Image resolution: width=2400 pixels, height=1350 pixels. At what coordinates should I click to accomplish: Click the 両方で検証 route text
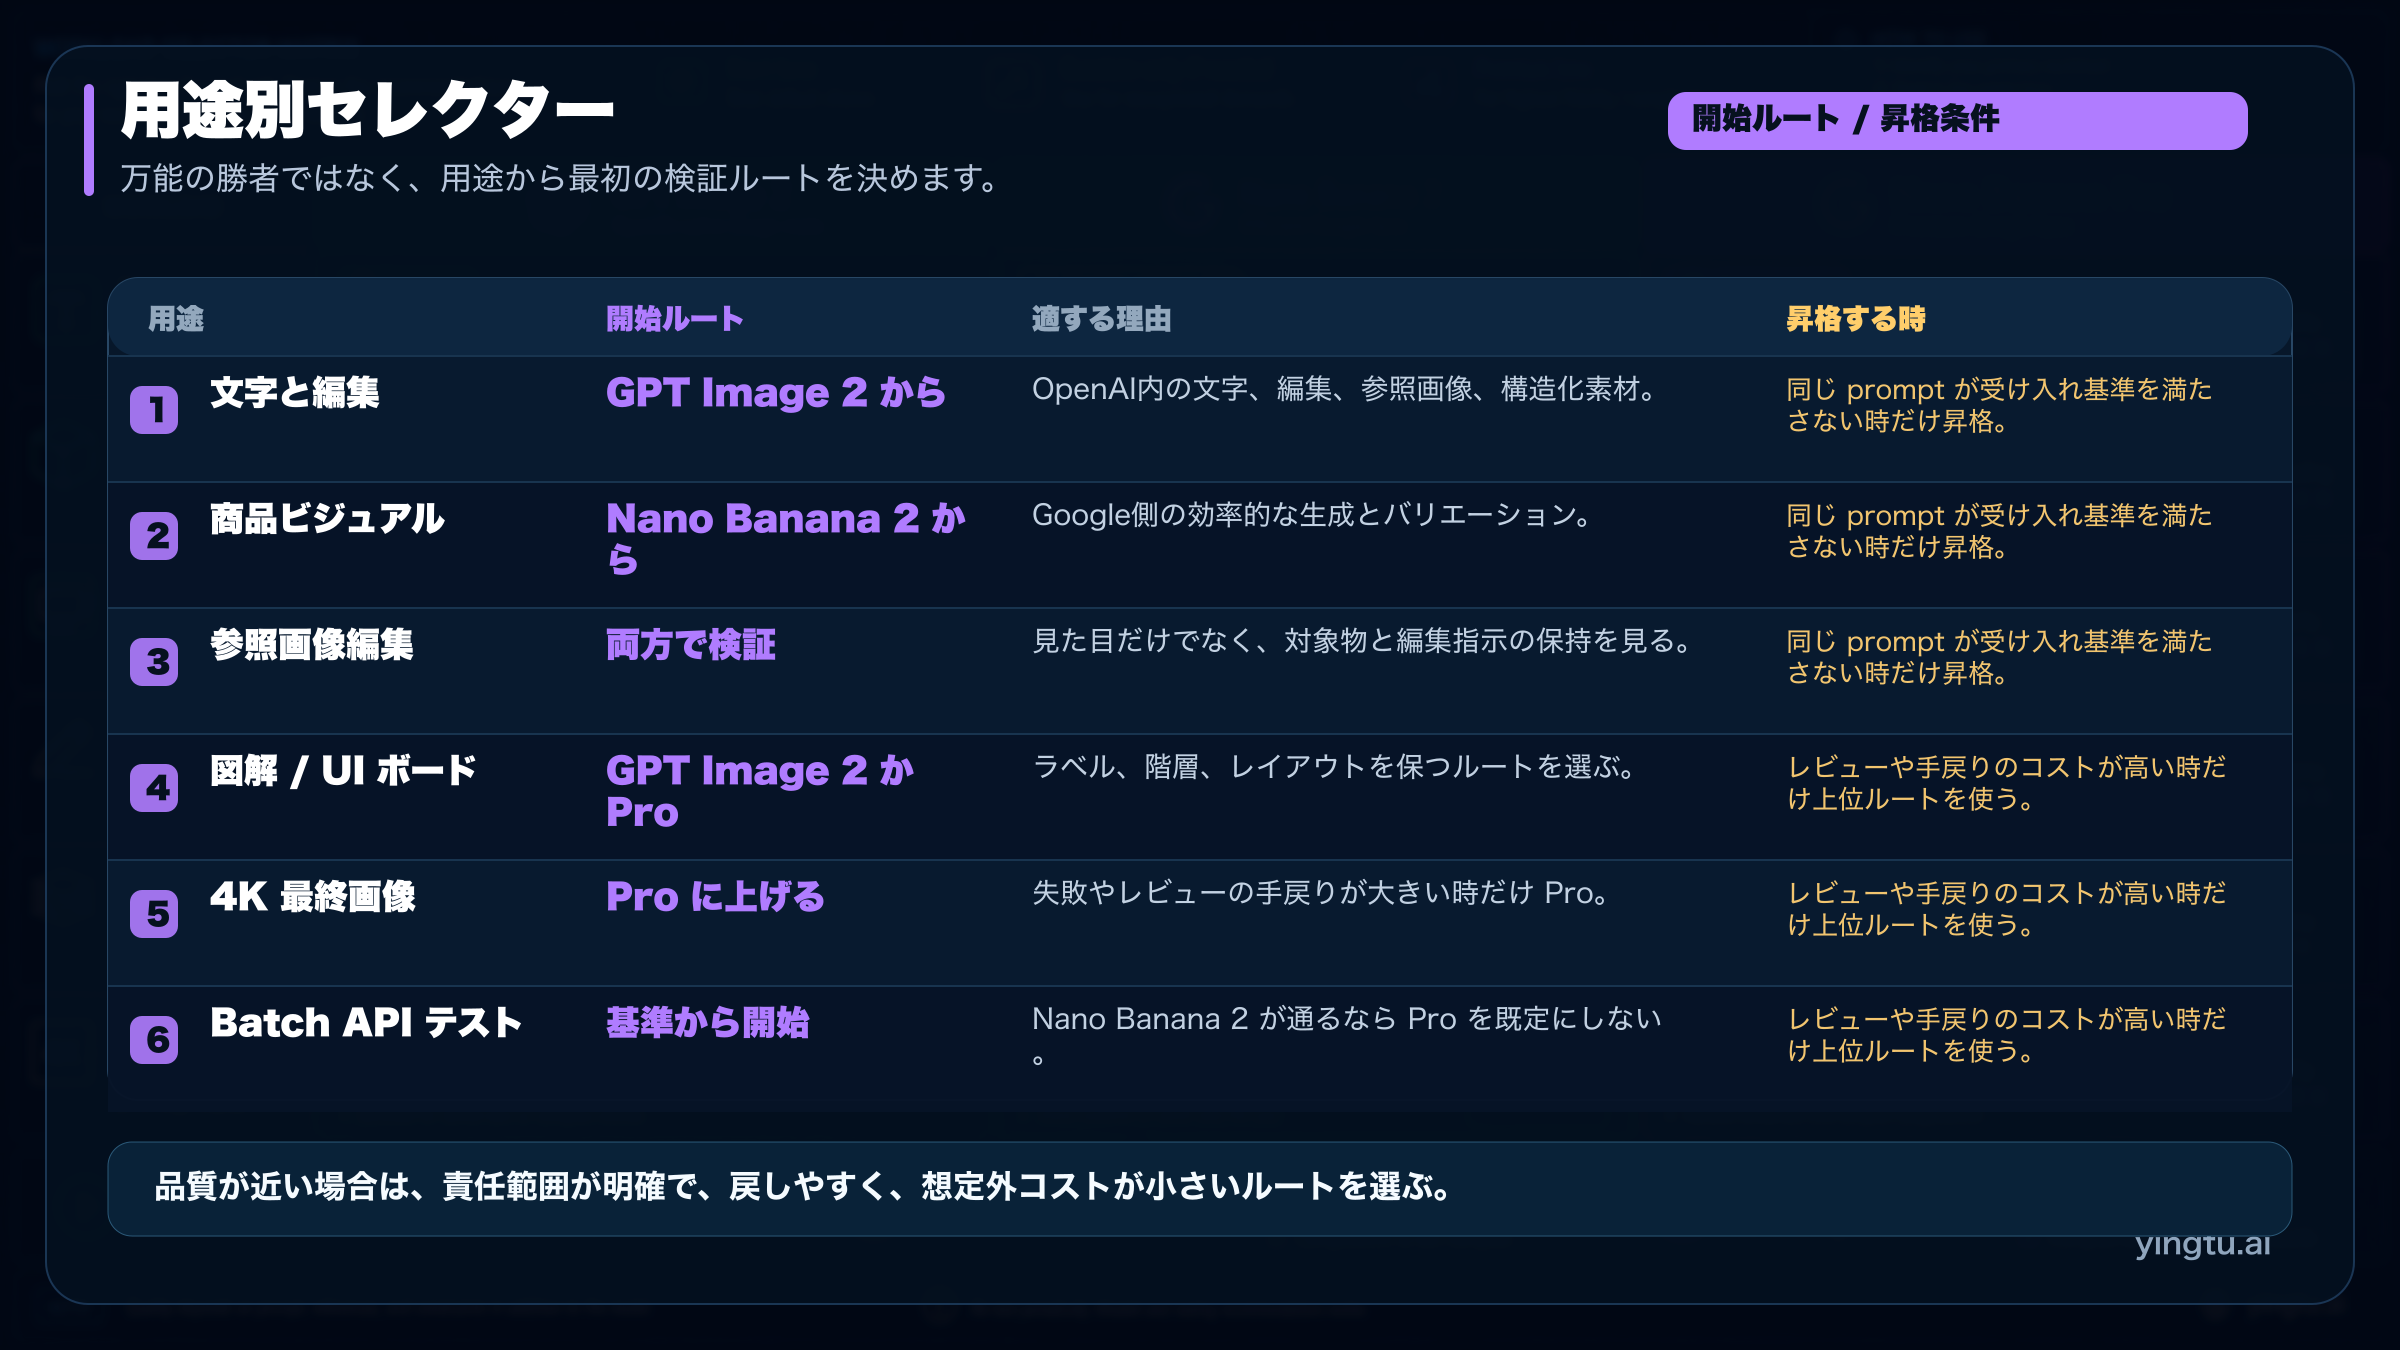[689, 646]
